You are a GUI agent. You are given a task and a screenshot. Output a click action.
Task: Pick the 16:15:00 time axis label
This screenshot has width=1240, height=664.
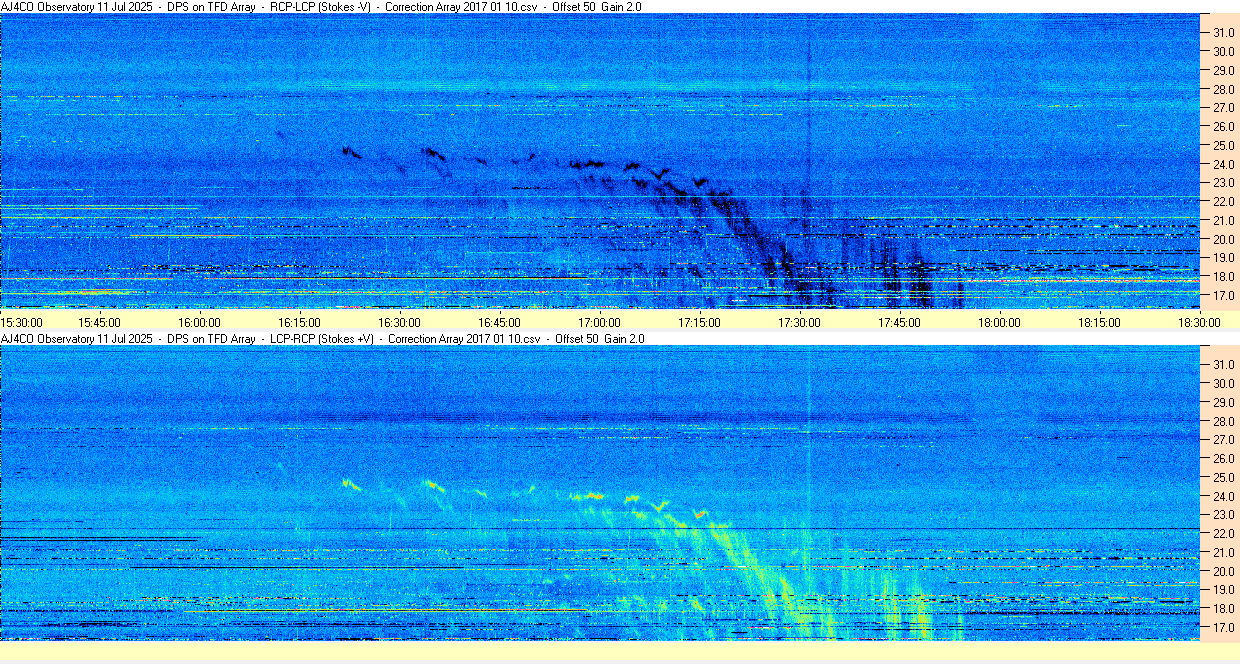[299, 322]
